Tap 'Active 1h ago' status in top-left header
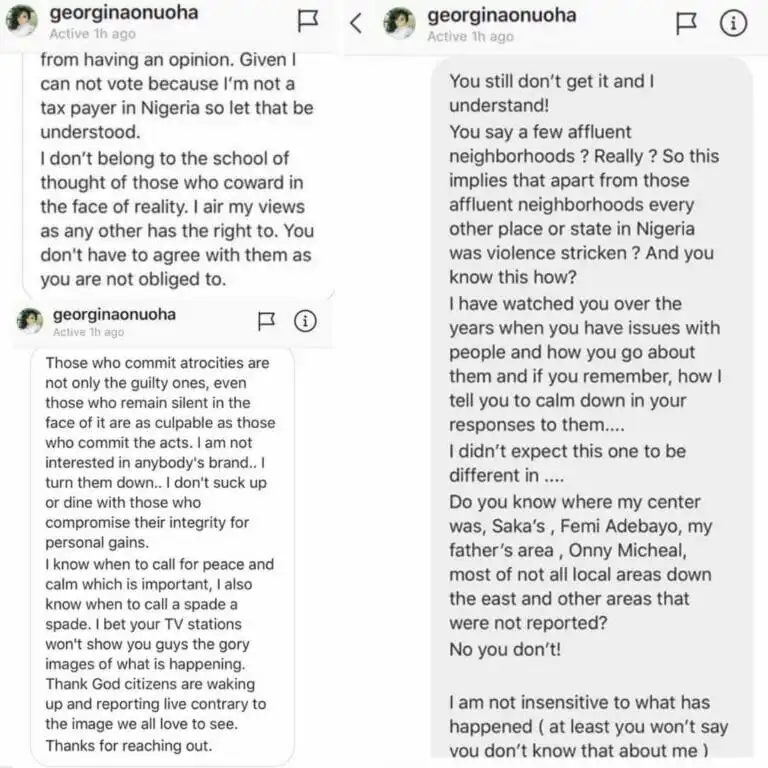The width and height of the screenshot is (768, 768). 93,34
